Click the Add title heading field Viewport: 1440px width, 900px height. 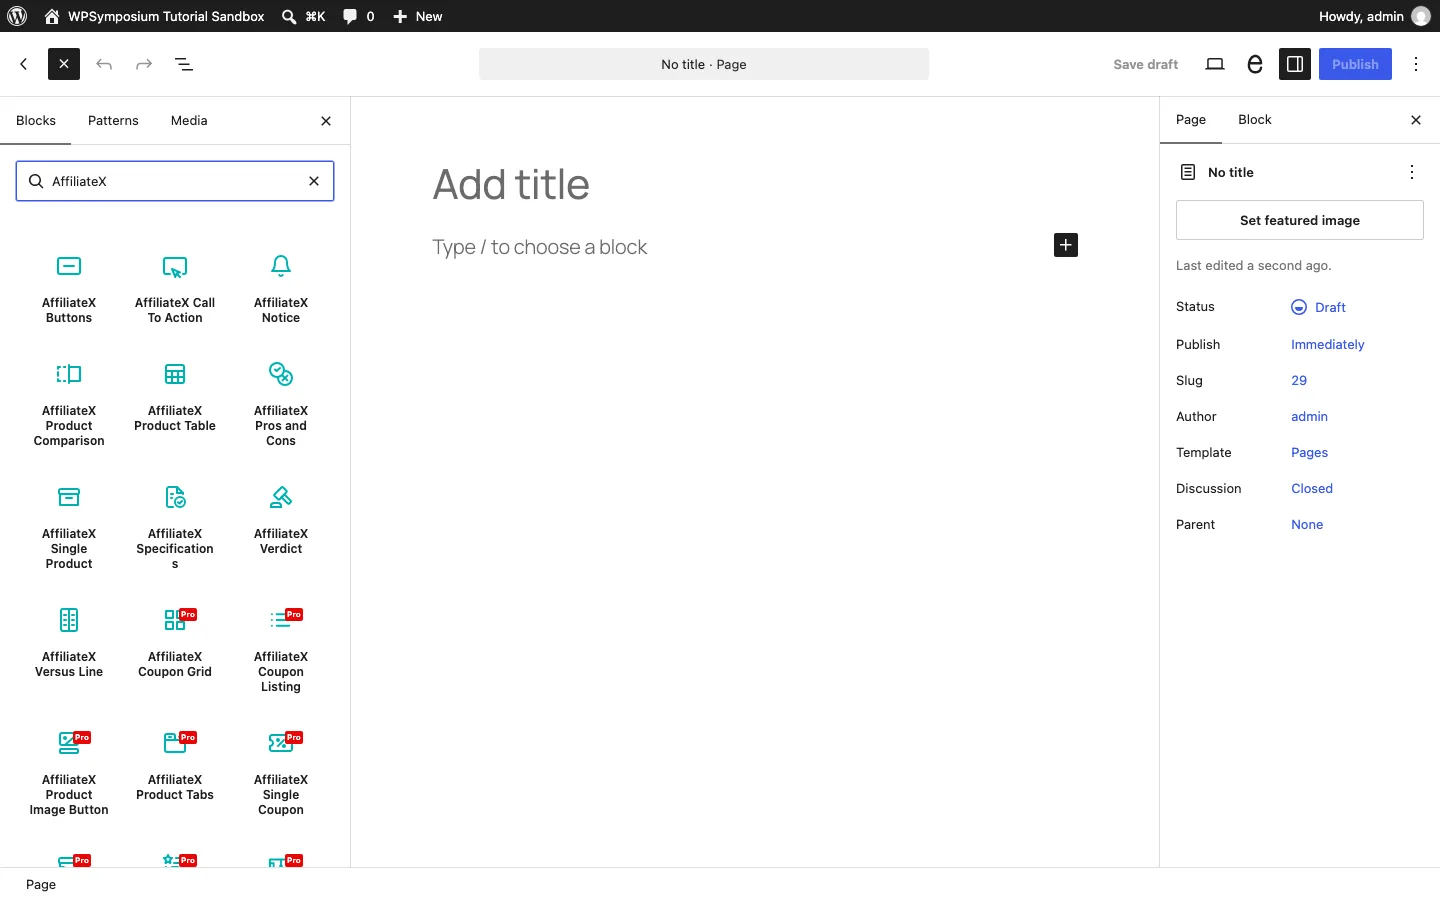tap(755, 184)
